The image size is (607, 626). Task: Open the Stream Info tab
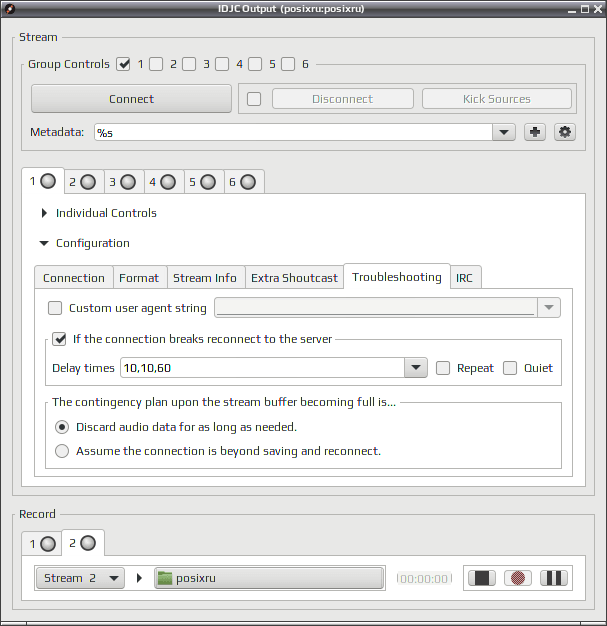click(205, 277)
